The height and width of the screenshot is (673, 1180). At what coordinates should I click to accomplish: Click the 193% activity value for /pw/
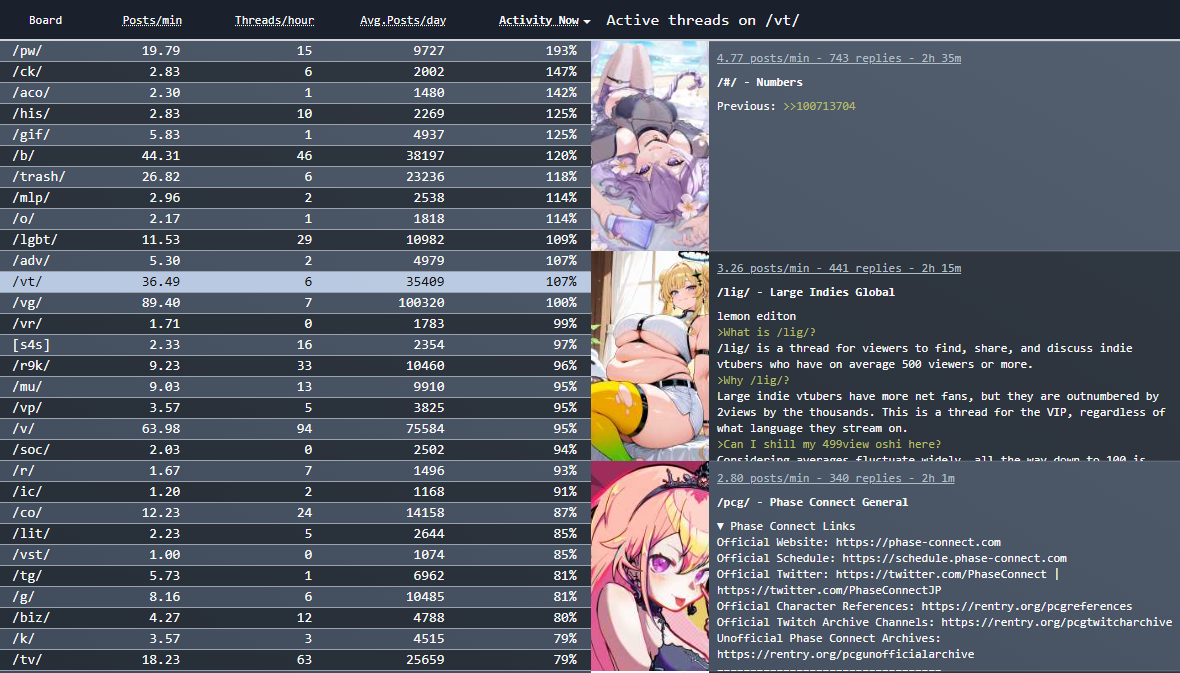[561, 50]
